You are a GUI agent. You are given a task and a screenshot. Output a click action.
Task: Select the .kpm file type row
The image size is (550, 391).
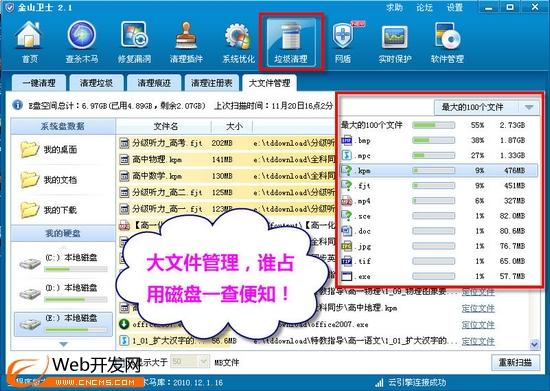pyautogui.click(x=438, y=170)
